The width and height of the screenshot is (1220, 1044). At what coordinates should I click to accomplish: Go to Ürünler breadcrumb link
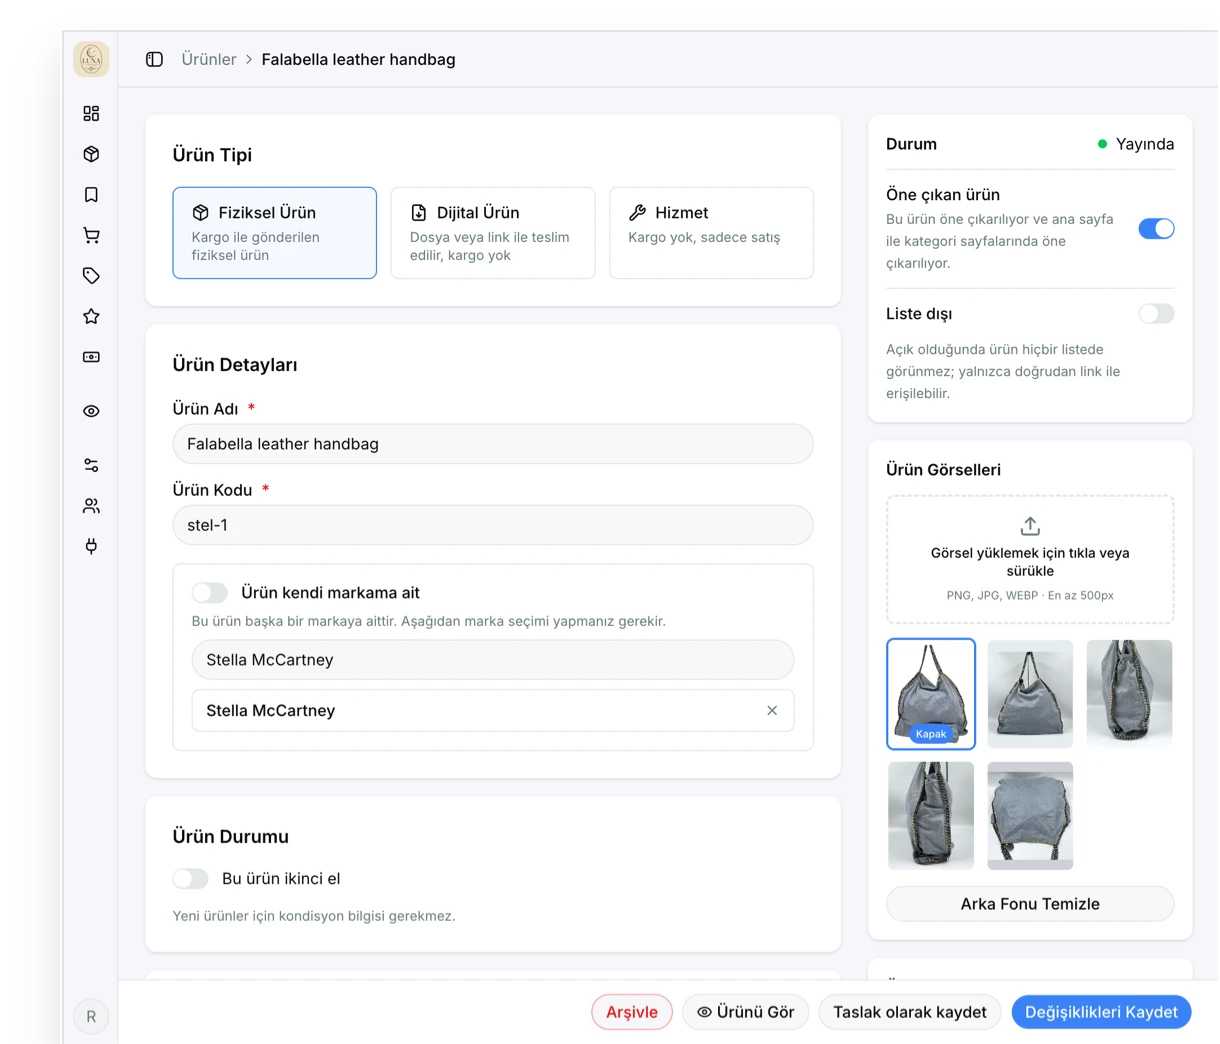(x=209, y=59)
